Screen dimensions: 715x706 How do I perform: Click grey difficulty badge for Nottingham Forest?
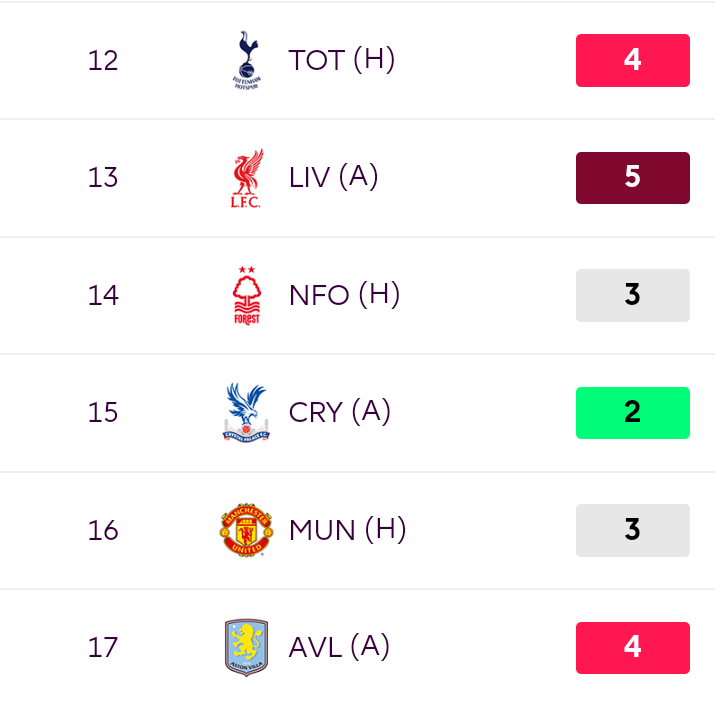pyautogui.click(x=632, y=295)
